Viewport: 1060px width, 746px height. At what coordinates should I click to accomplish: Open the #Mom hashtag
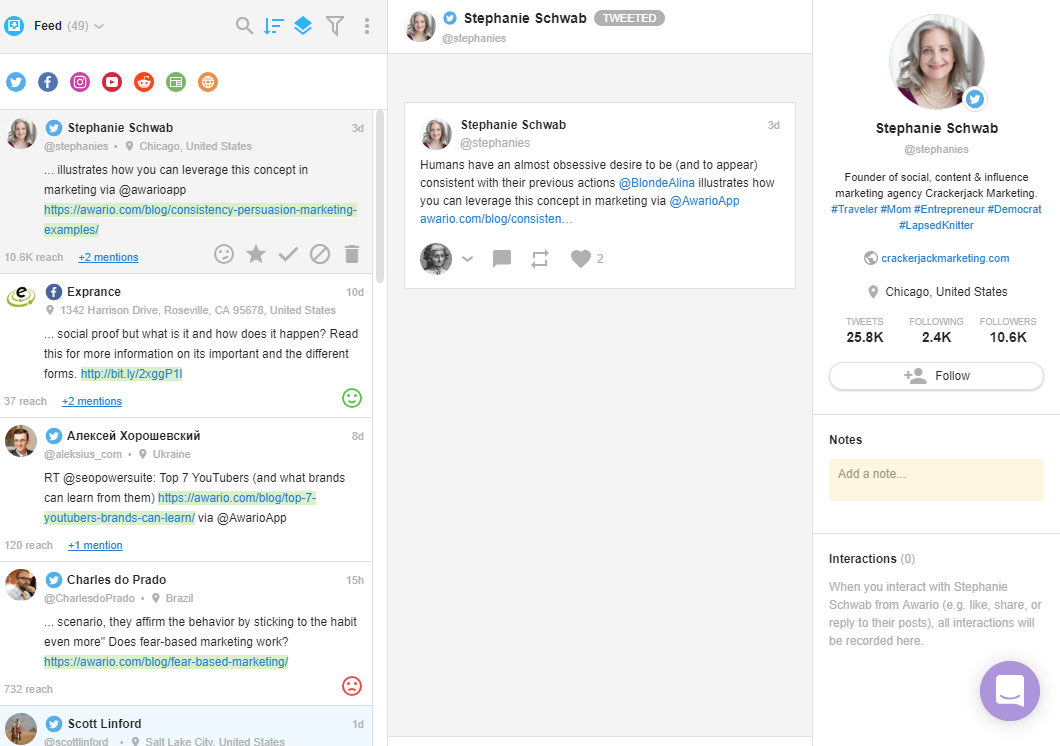click(896, 209)
